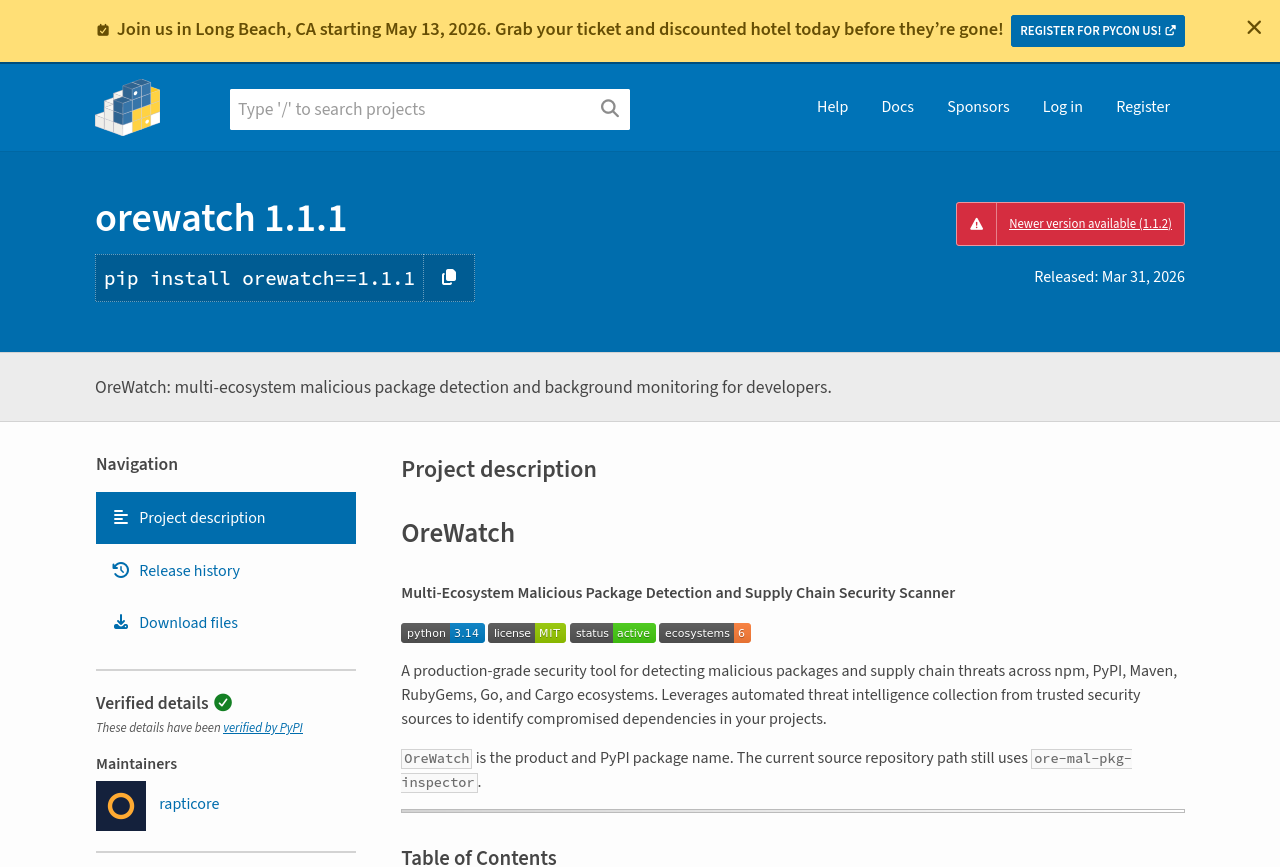Click the PyPI logo in header
The height and width of the screenshot is (867, 1280).
tap(127, 107)
